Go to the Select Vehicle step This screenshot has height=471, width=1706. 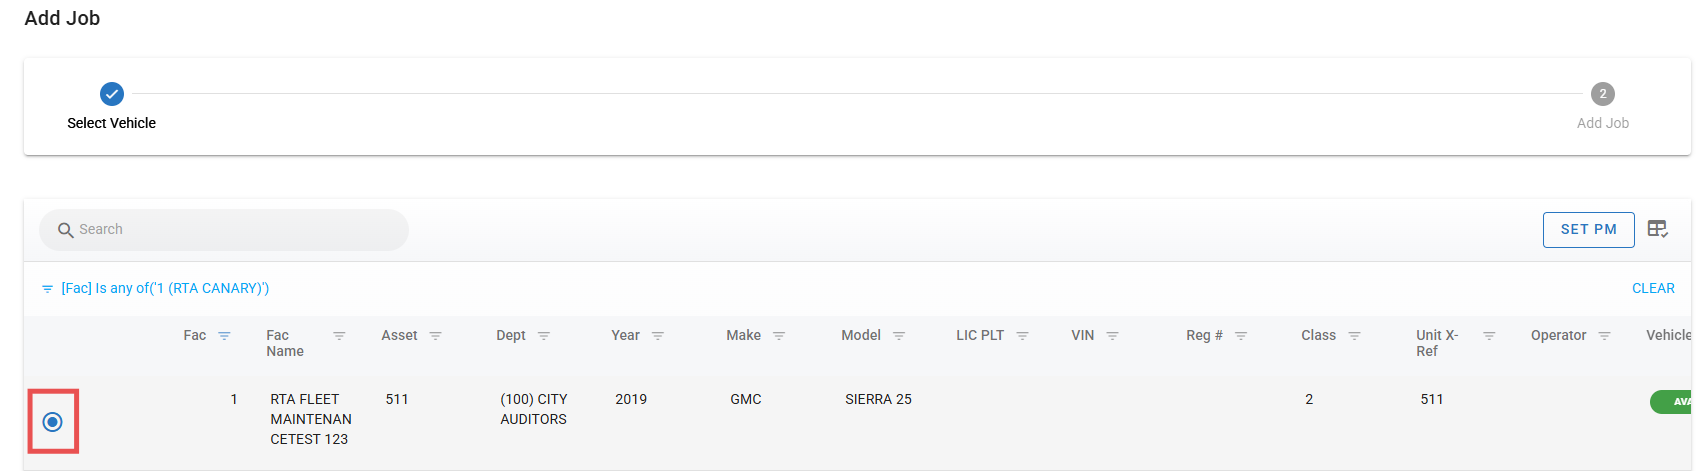click(x=112, y=94)
